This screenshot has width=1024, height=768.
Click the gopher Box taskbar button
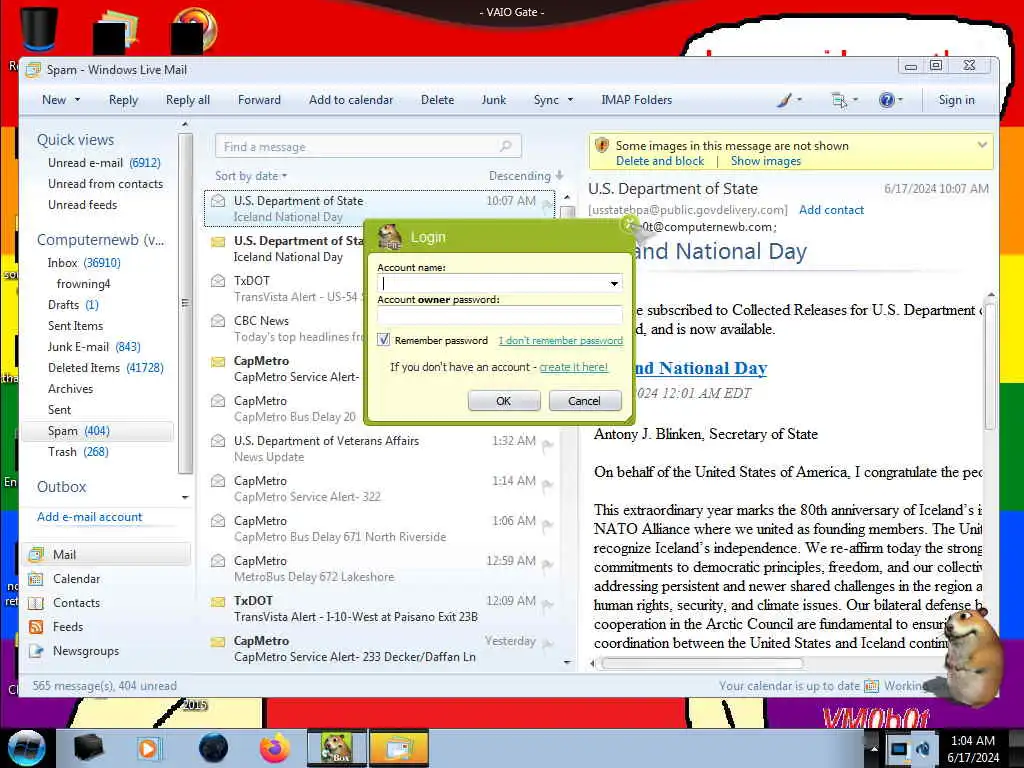pos(337,748)
